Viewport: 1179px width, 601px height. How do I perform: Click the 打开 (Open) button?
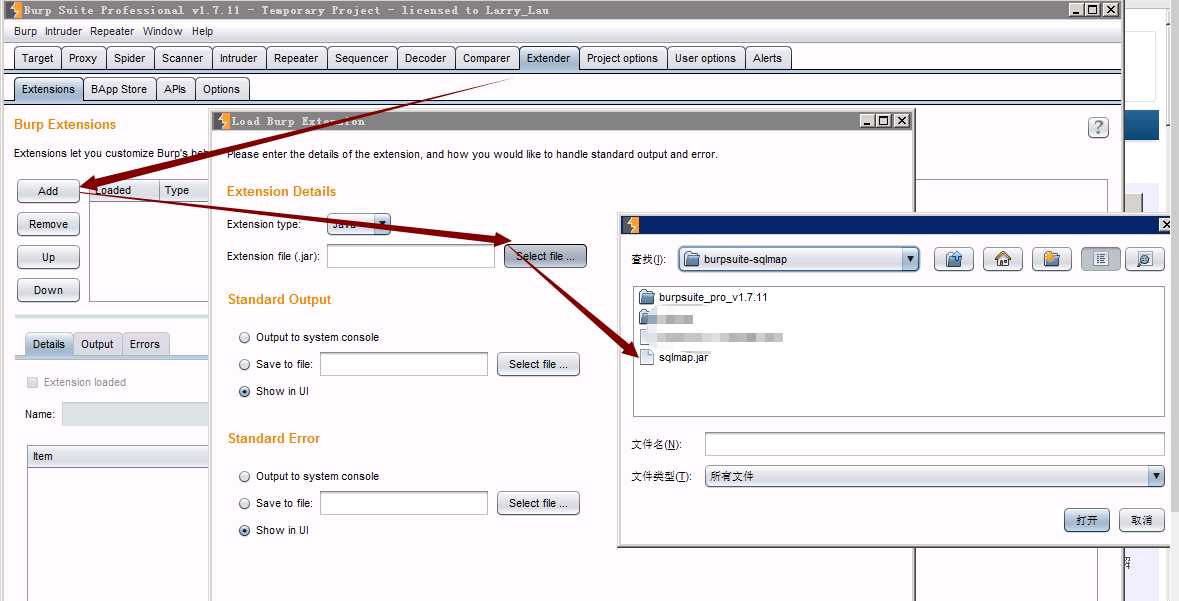click(1087, 520)
